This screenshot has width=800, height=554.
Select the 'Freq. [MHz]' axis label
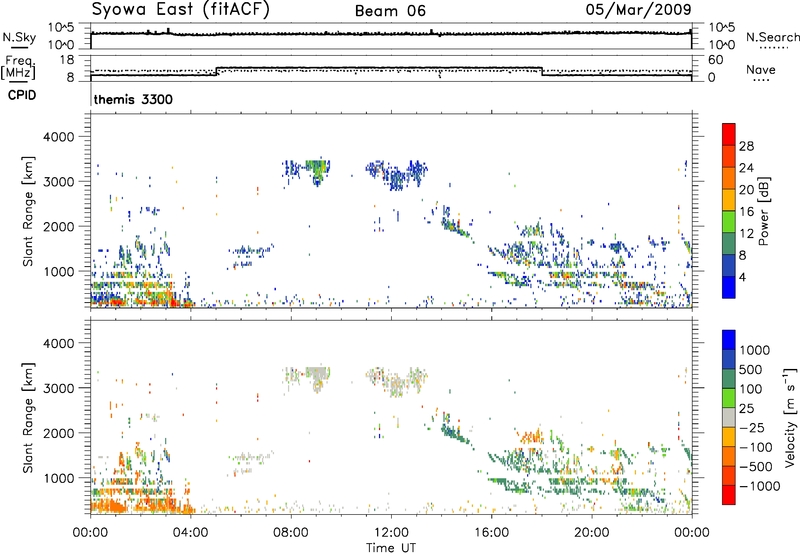pyautogui.click(x=18, y=67)
